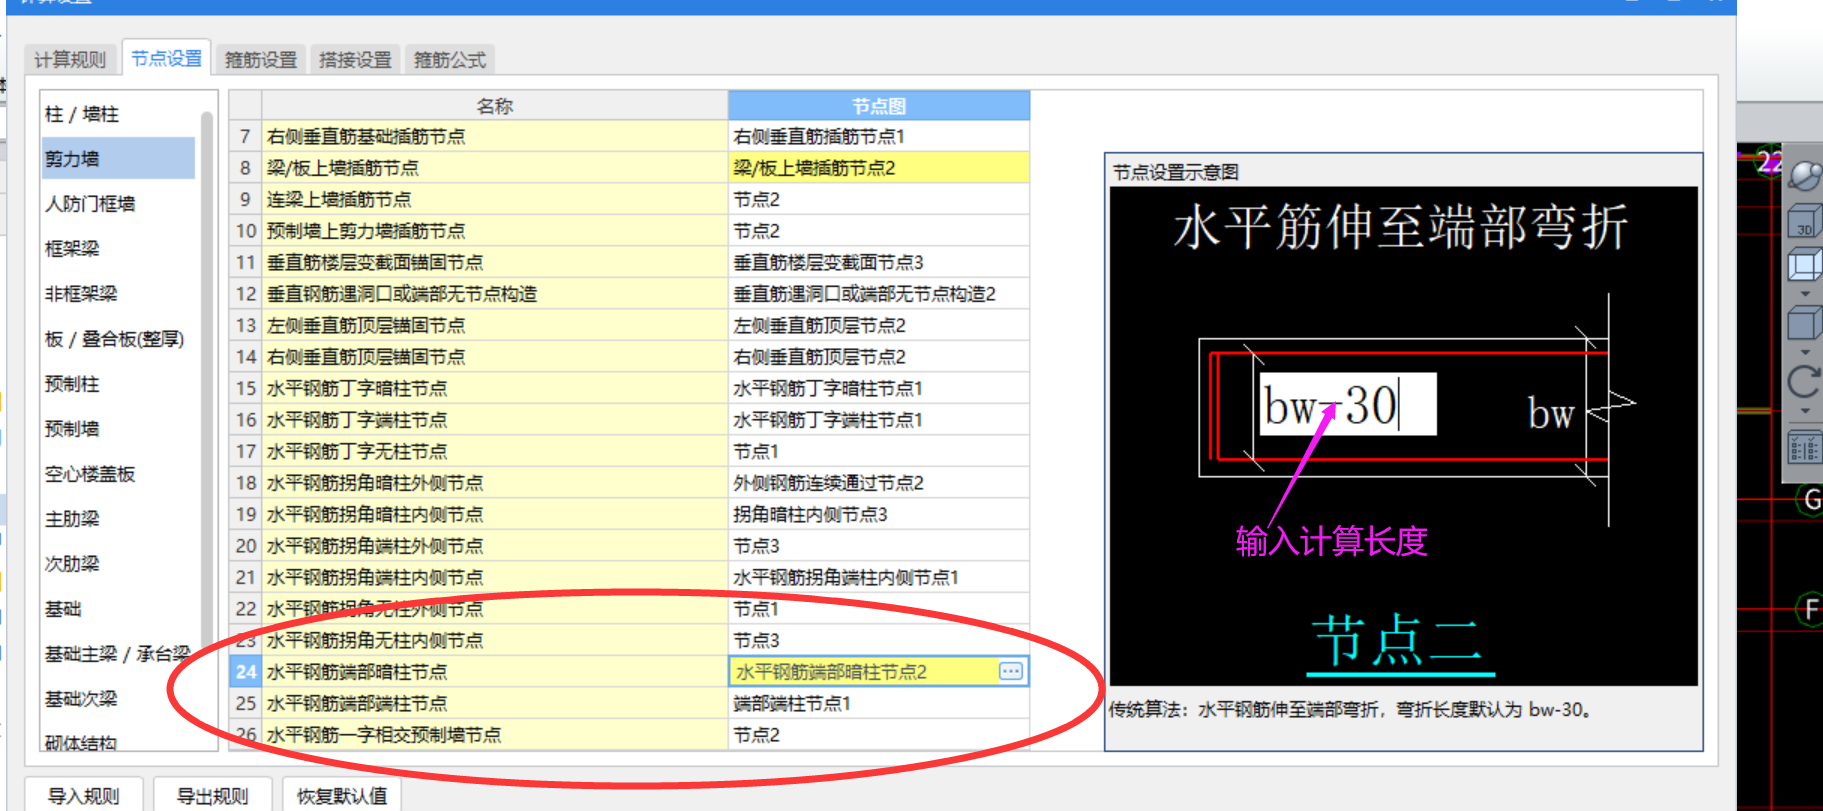
Task: Select row 8 梁/板上墙插筋节点
Action: [495, 168]
